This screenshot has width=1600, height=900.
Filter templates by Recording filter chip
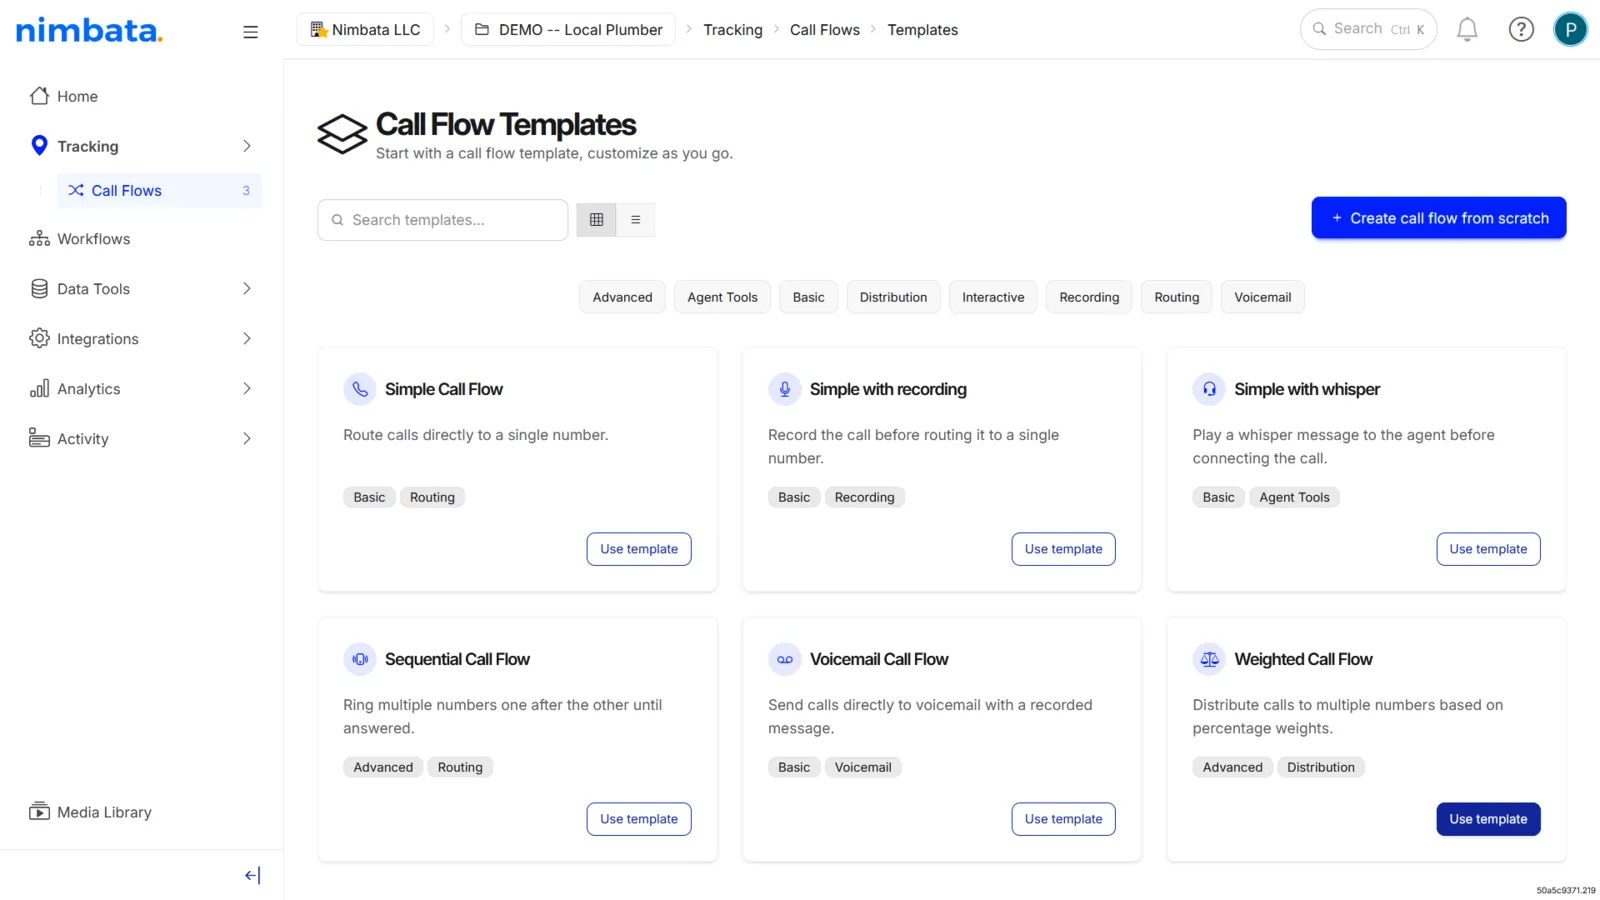[x=1089, y=297]
